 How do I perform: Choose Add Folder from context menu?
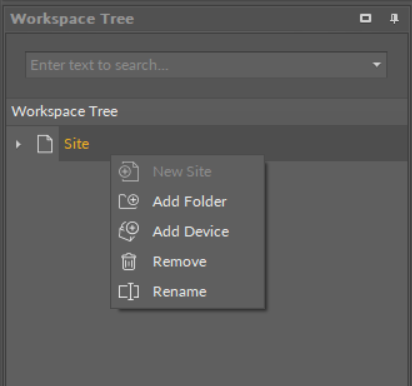[x=188, y=202]
